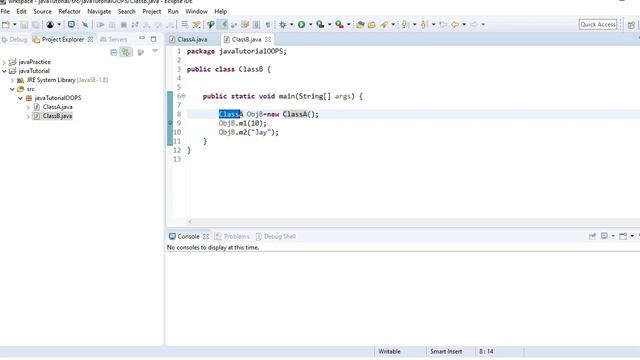Toggle Link with Editor in Project Explorer
This screenshot has height=360, width=640.
point(126,52)
